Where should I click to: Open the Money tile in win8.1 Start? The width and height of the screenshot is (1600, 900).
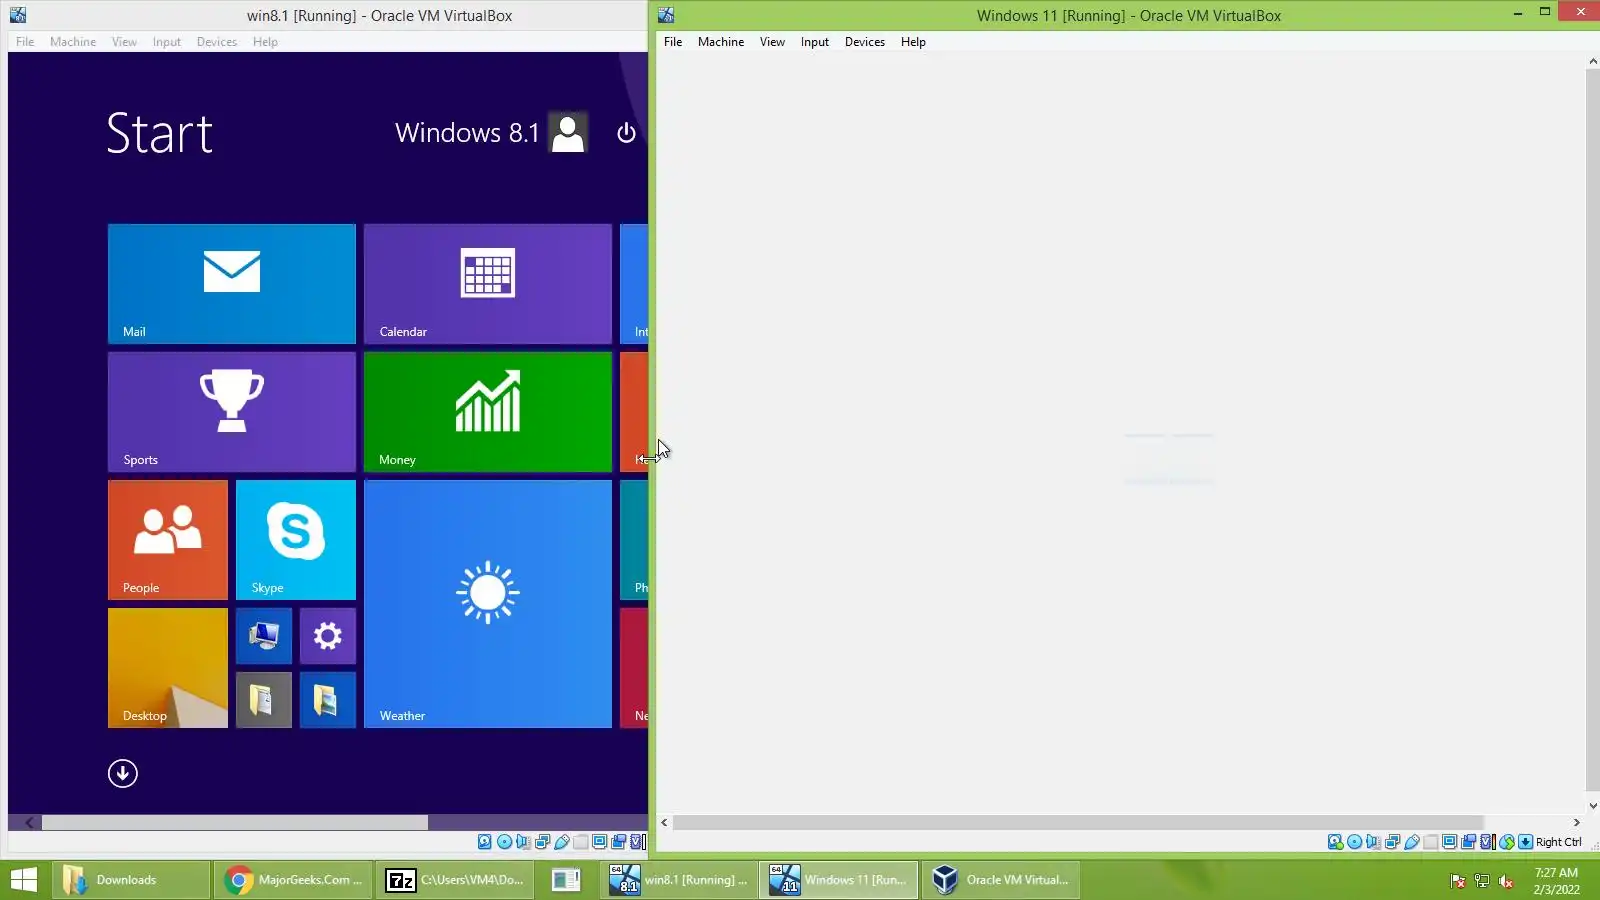[488, 412]
